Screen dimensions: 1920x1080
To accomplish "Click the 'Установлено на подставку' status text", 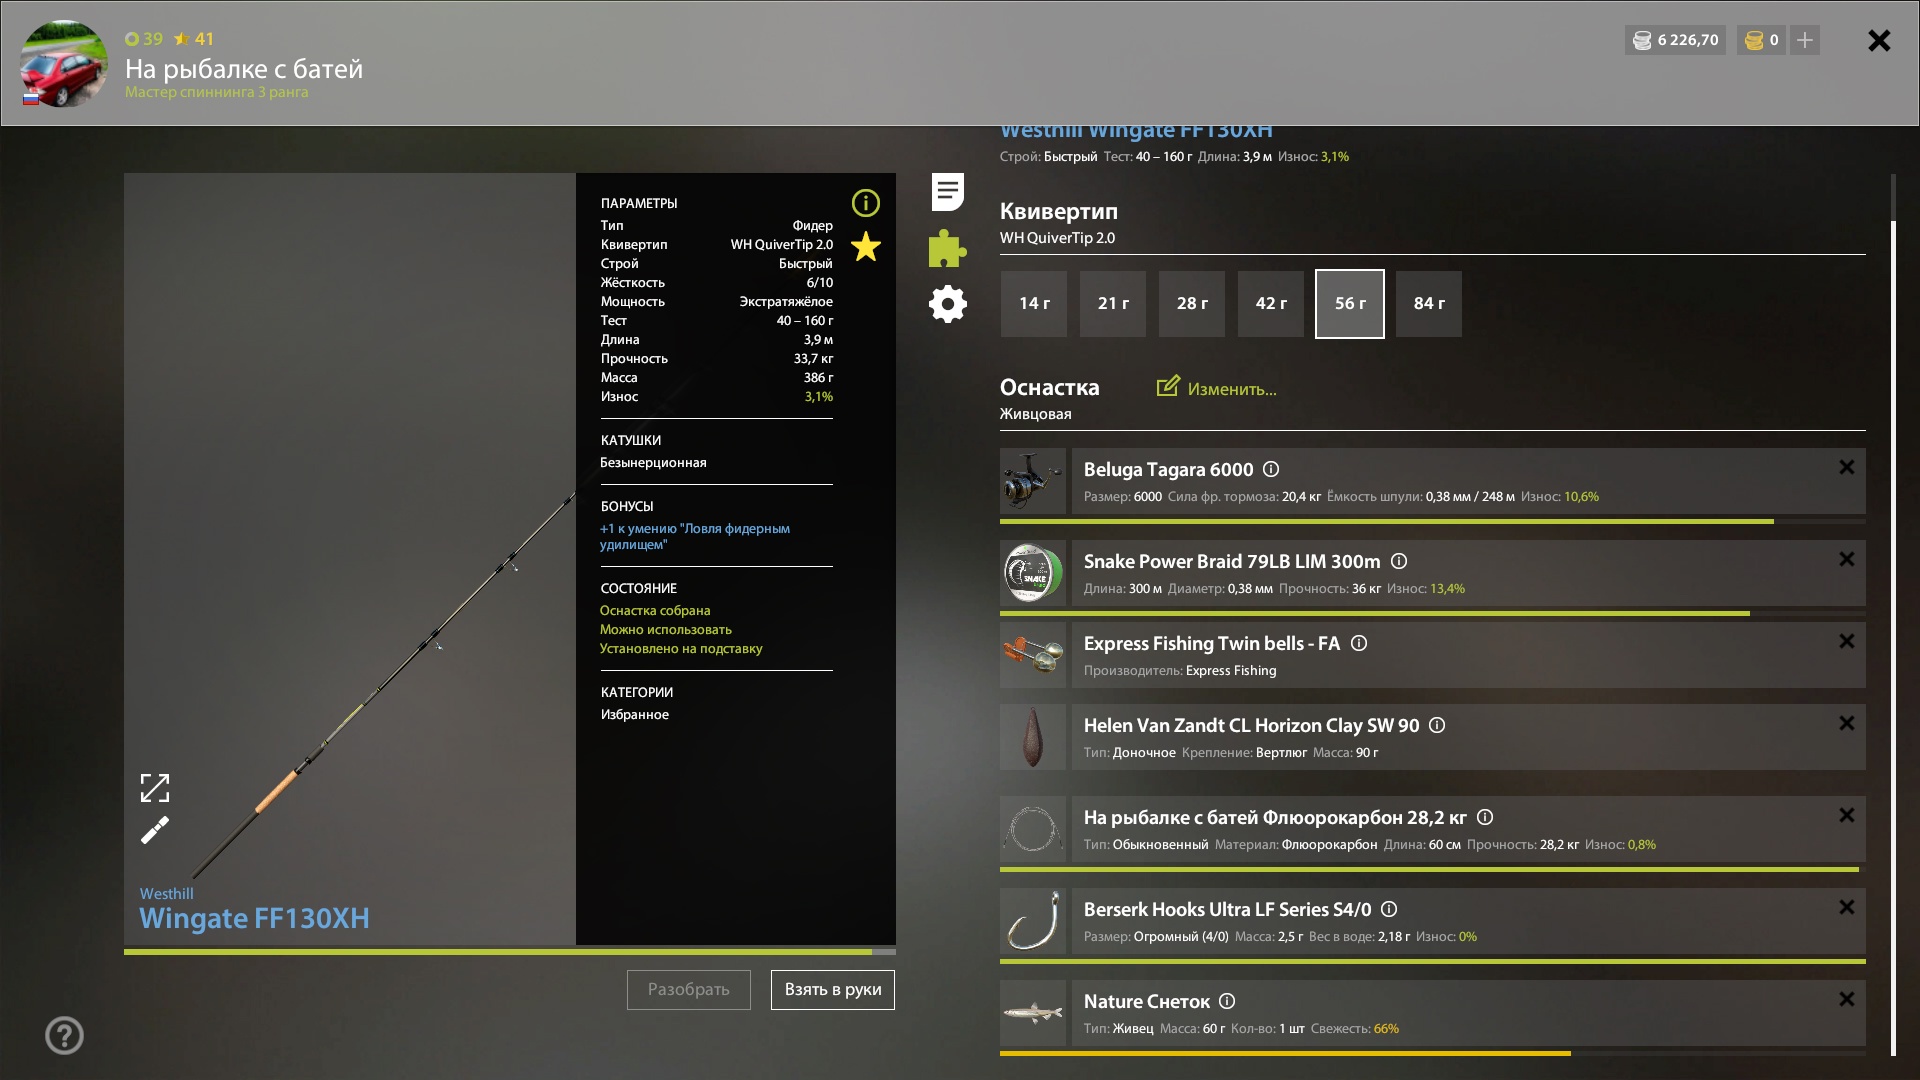I will pos(681,648).
